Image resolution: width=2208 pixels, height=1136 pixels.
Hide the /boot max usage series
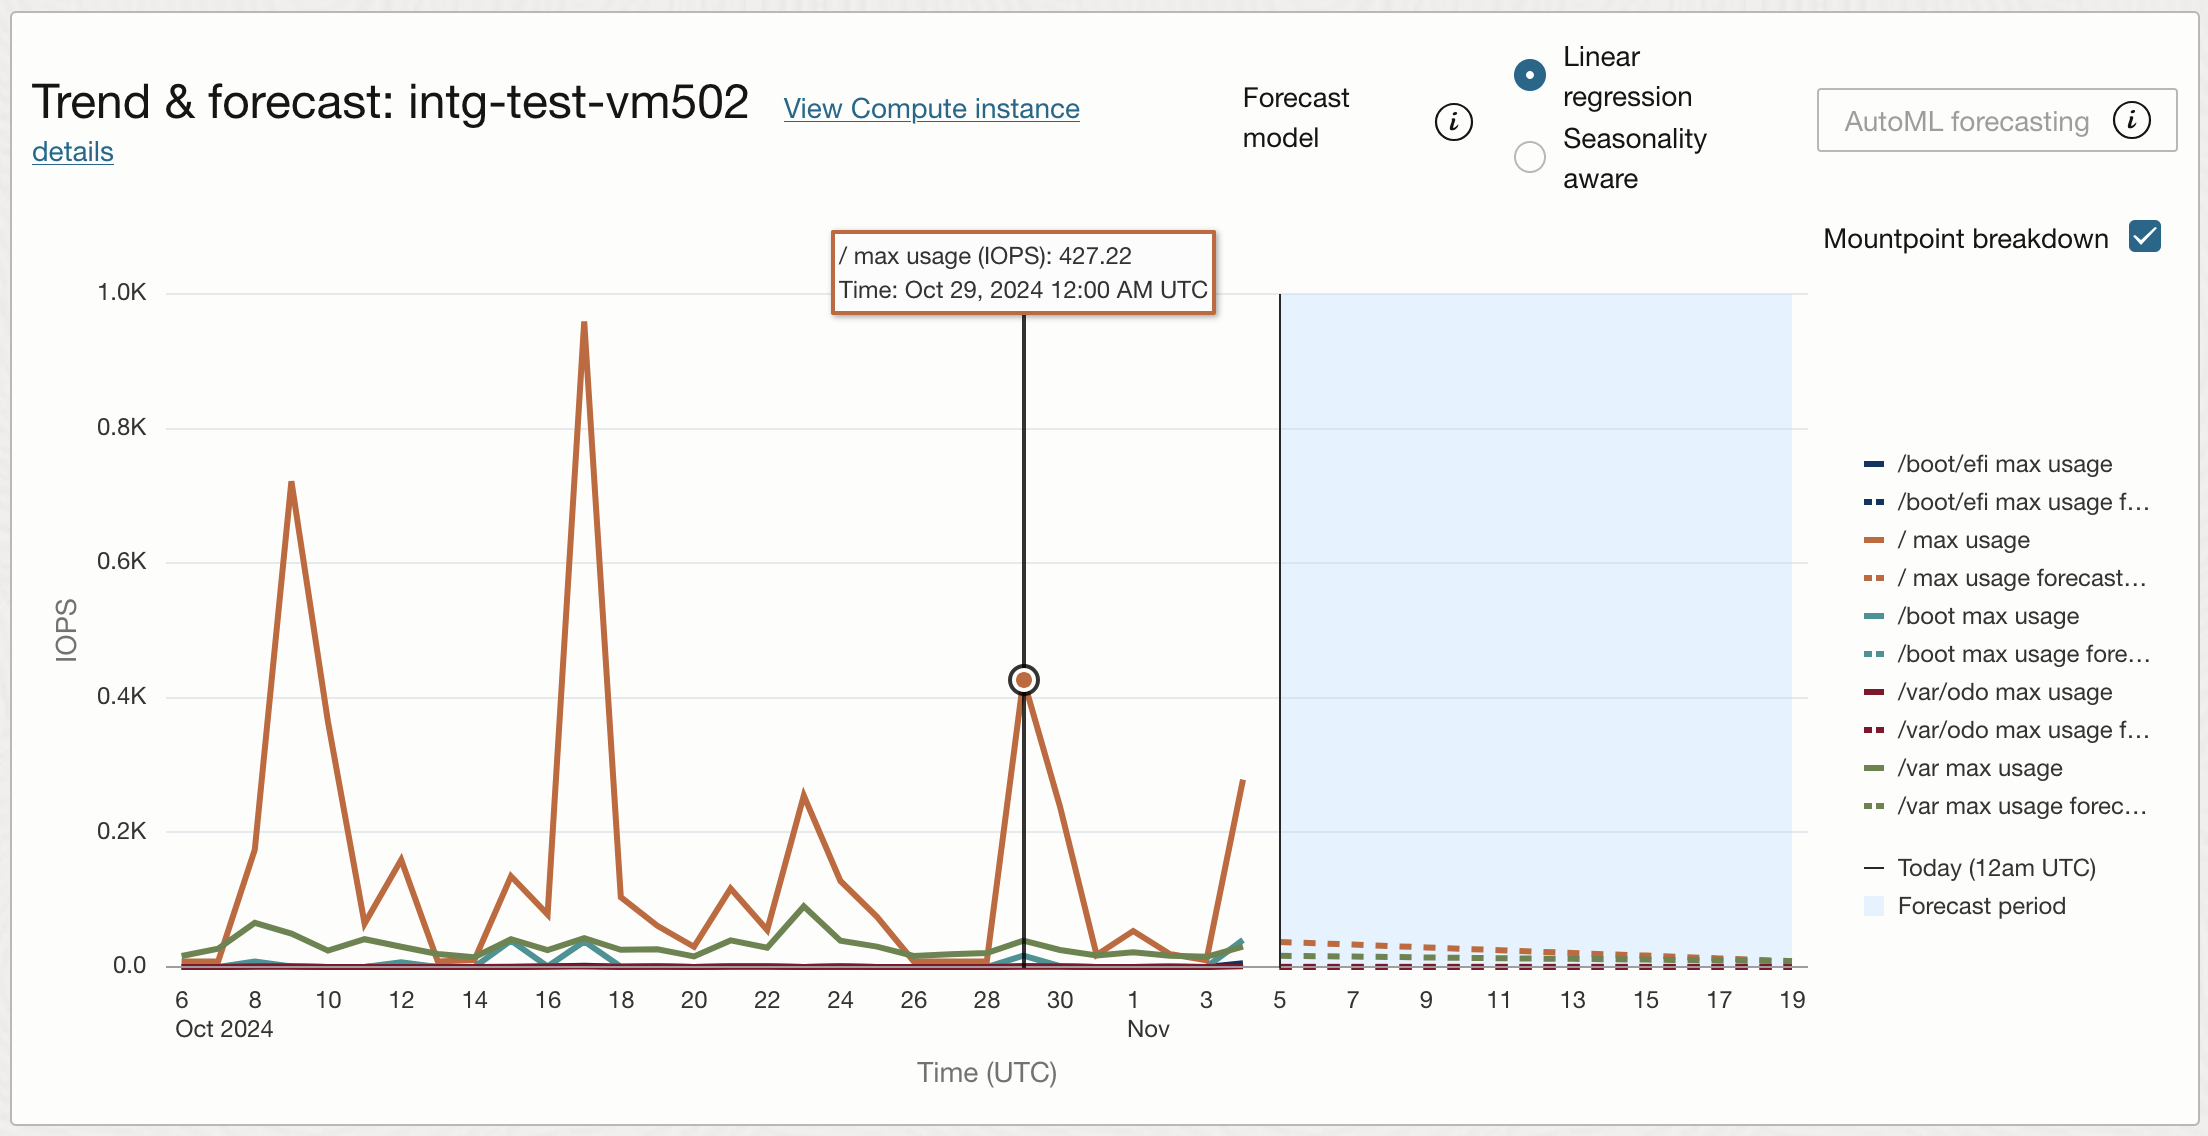(1987, 616)
